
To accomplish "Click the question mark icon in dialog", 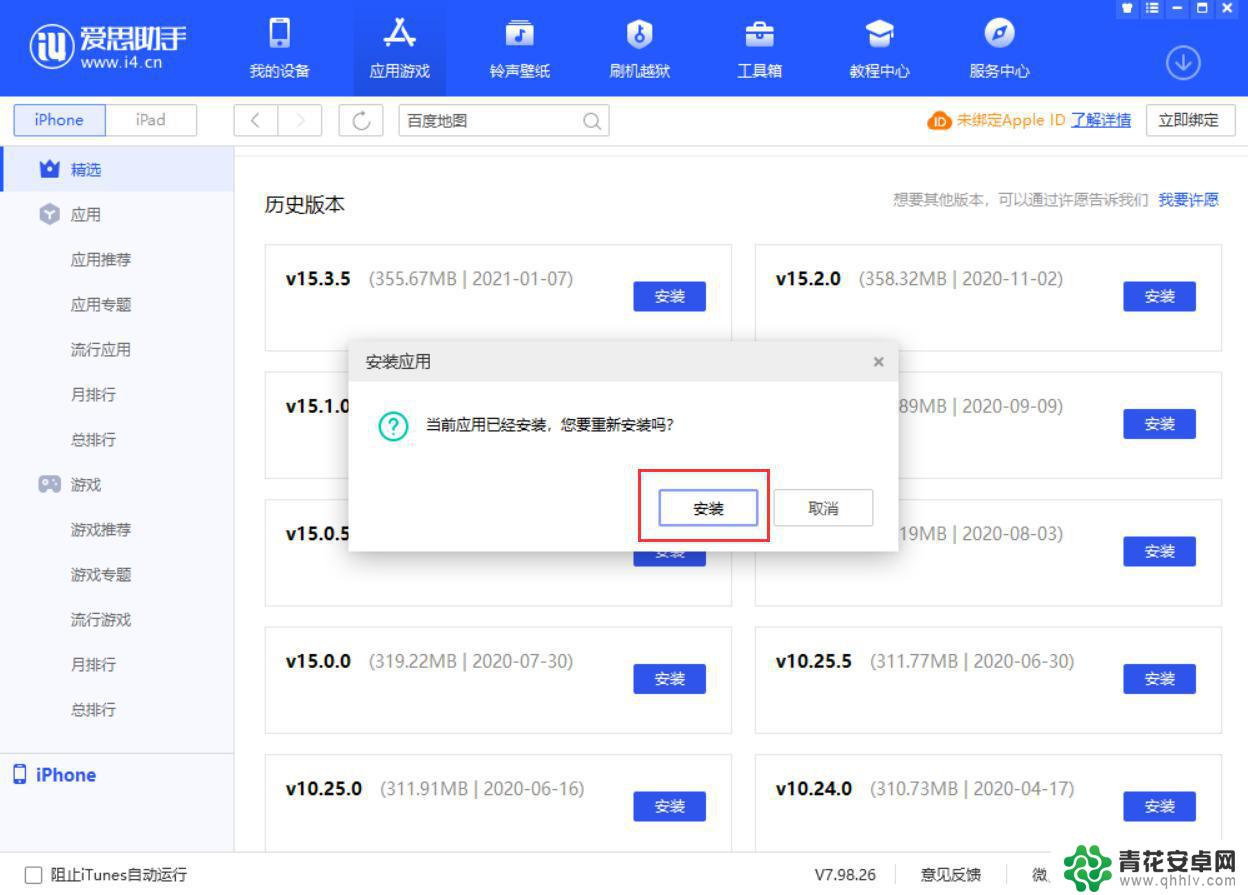I will coord(393,426).
